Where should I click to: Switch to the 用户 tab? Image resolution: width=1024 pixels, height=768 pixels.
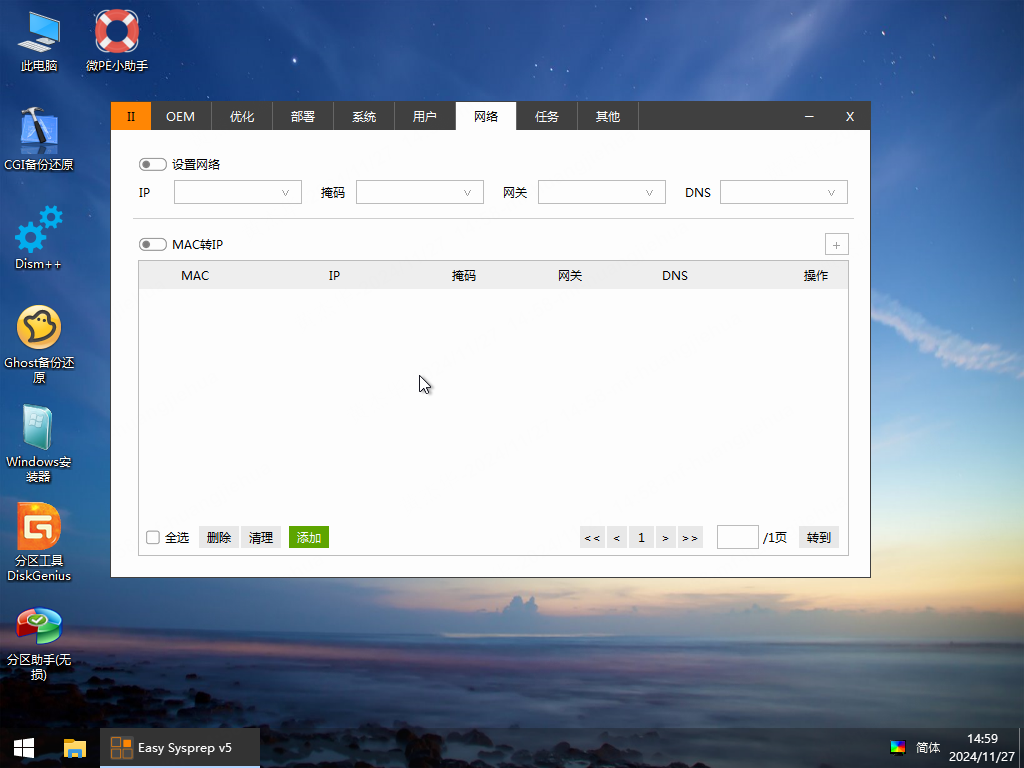tap(424, 116)
